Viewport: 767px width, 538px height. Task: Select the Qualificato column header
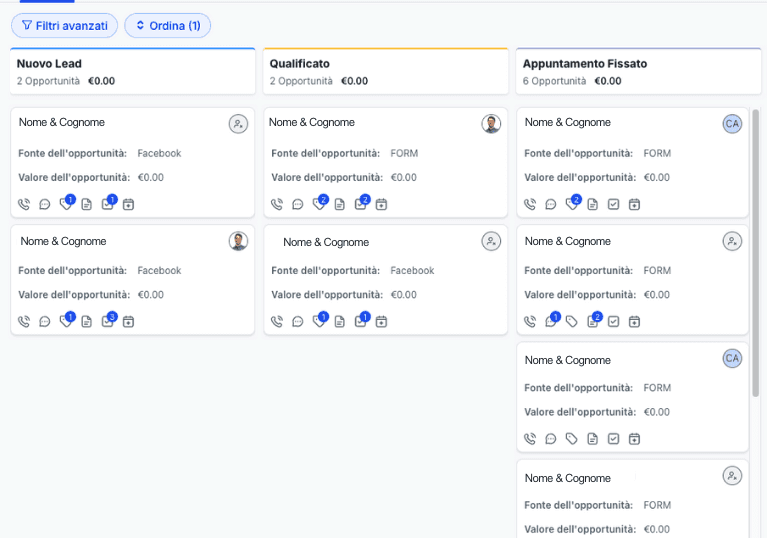385,71
